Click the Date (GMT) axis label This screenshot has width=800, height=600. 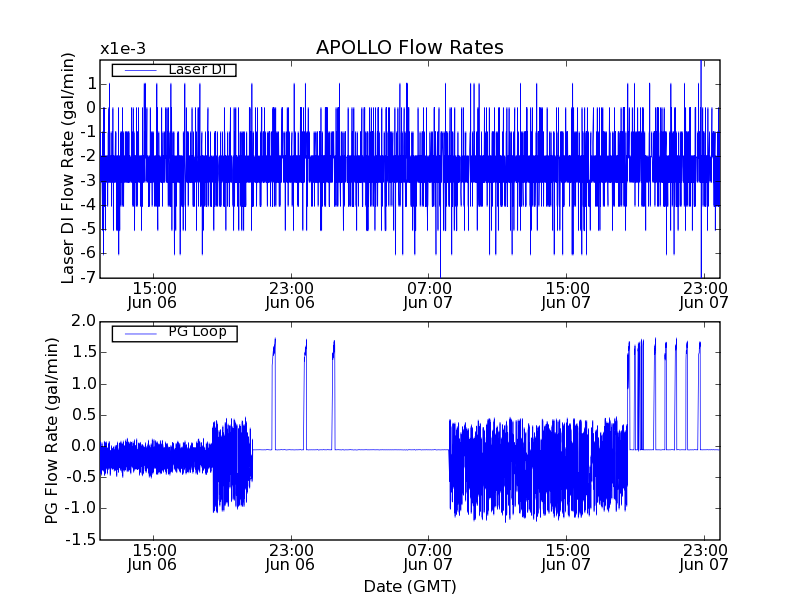[410, 586]
